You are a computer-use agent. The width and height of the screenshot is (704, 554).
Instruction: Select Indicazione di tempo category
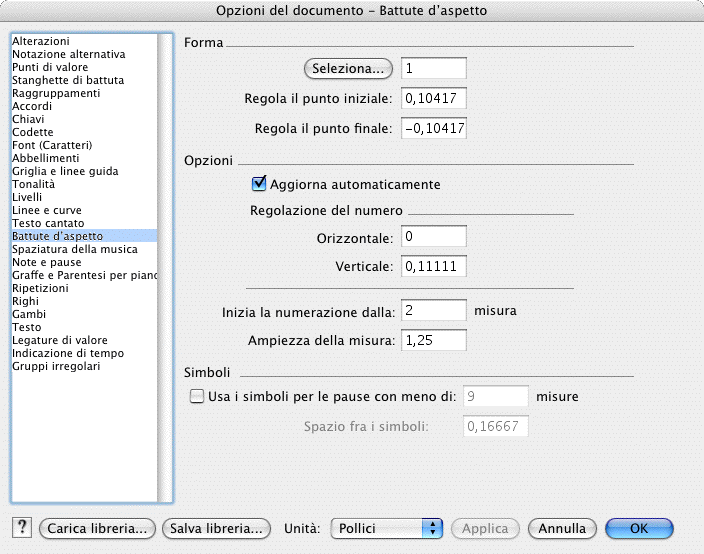66,353
